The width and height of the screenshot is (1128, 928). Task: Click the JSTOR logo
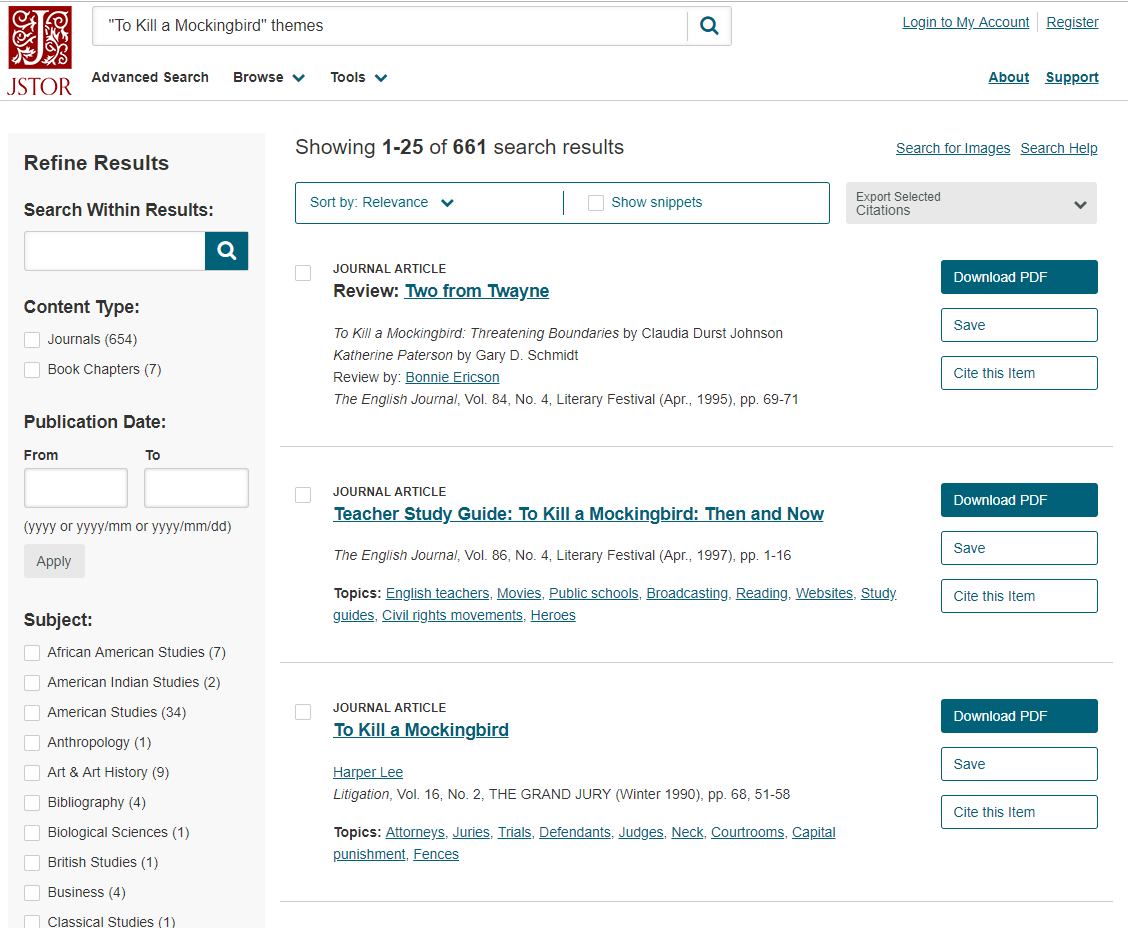pyautogui.click(x=40, y=50)
